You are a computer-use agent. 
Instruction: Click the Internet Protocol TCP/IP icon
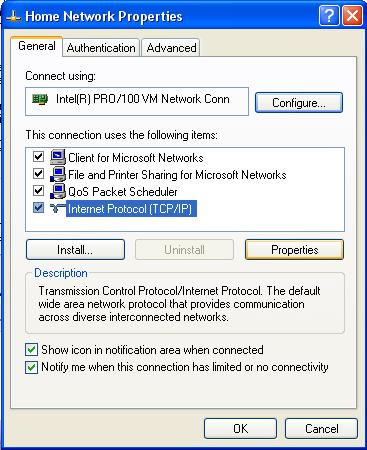coord(58,208)
